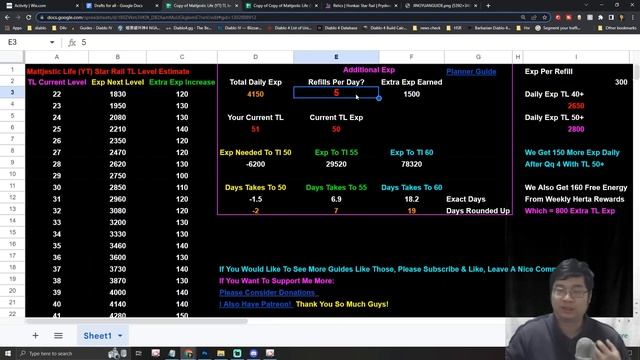
Task: Open the Diablo 4 Database bookmark
Action: pyautogui.click(x=338, y=28)
